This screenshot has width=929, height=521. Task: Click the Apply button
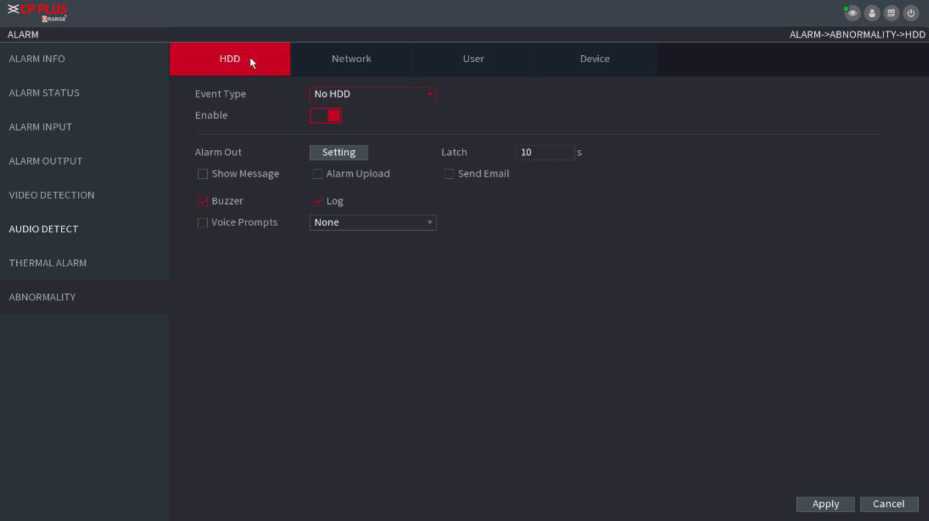825,504
